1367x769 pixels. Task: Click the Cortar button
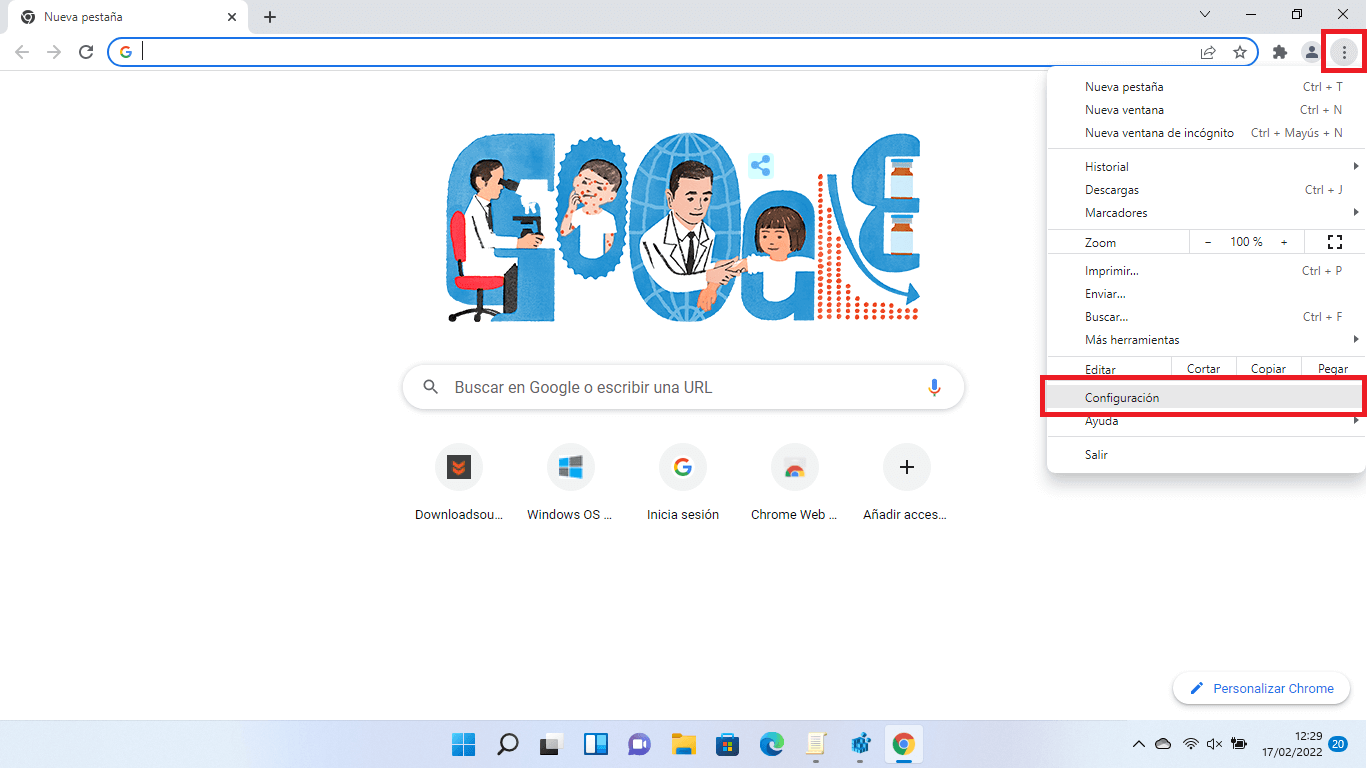point(1203,369)
